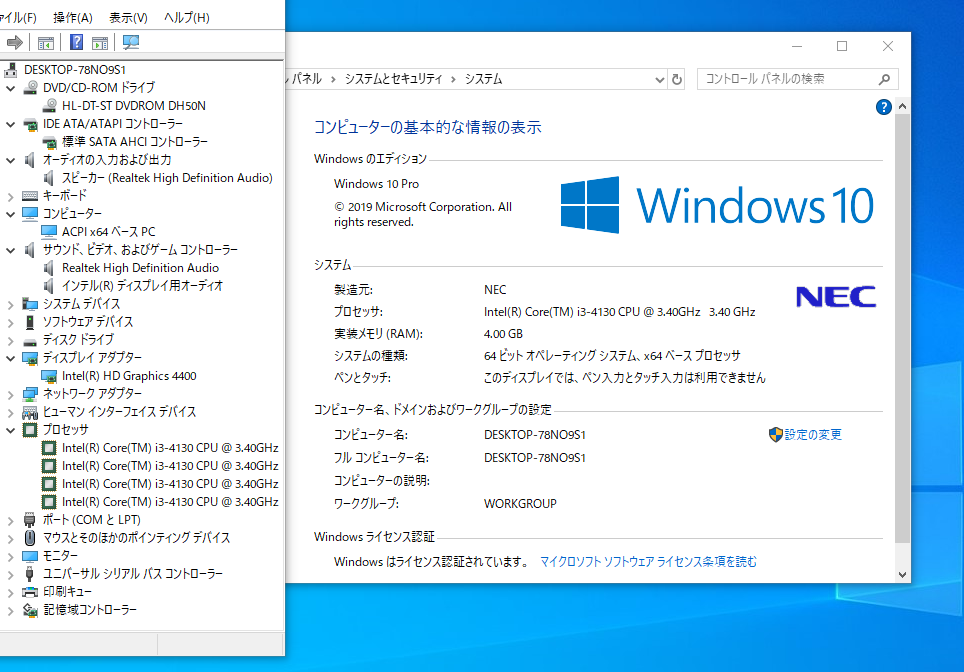Image resolution: width=964 pixels, height=672 pixels.
Task: Click the forward arrow in Device Manager toolbar
Action: click(15, 42)
